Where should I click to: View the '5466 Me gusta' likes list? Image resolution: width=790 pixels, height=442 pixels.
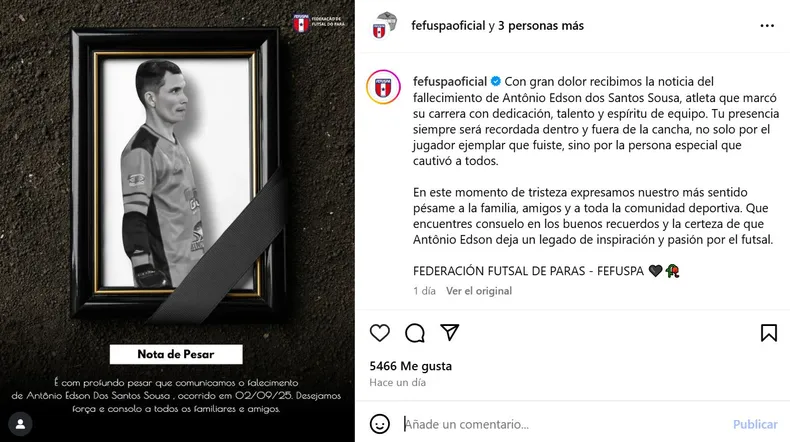411,366
